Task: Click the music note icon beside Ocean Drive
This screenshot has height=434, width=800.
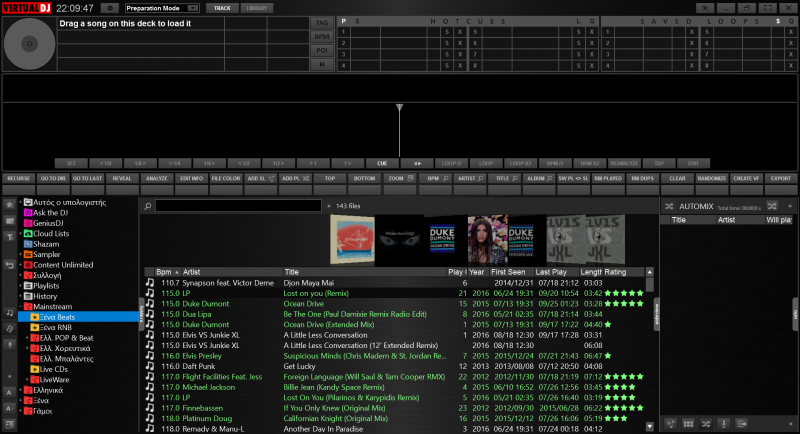Action: (x=149, y=303)
